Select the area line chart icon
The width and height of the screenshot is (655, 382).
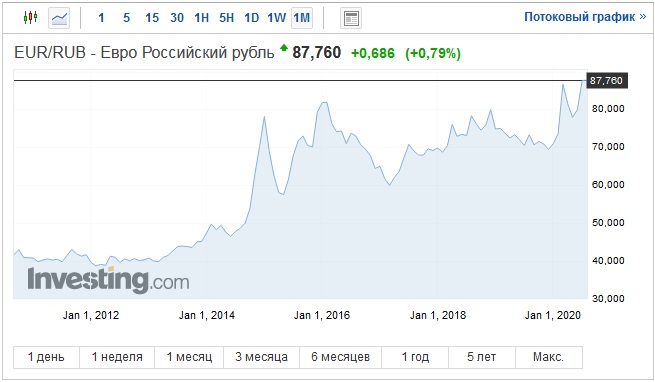point(59,18)
